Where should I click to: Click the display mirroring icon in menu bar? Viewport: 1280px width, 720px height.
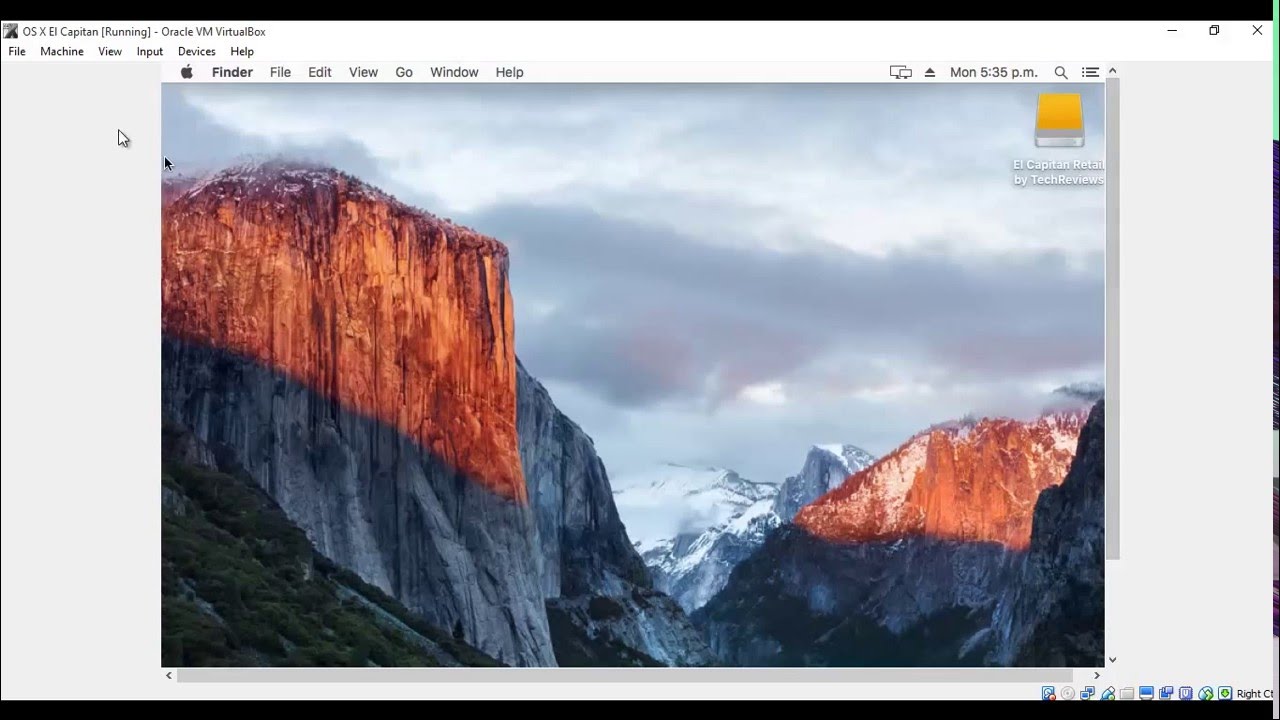click(901, 72)
